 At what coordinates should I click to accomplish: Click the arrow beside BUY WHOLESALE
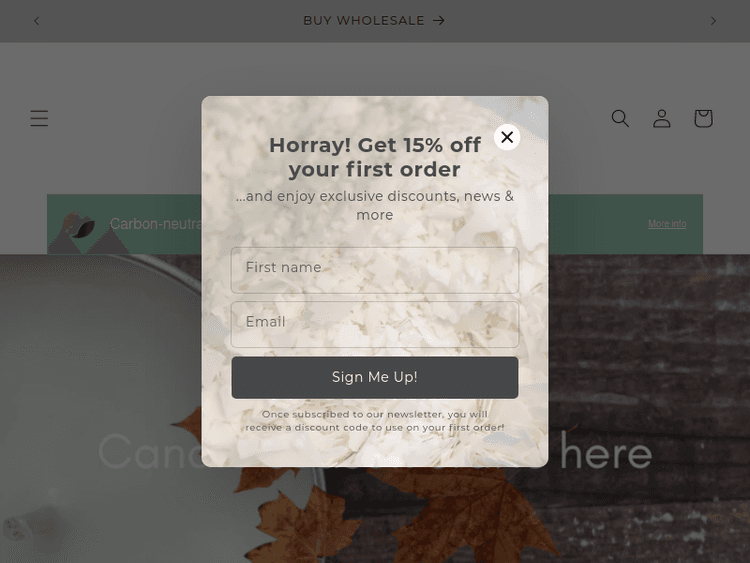pos(439,21)
